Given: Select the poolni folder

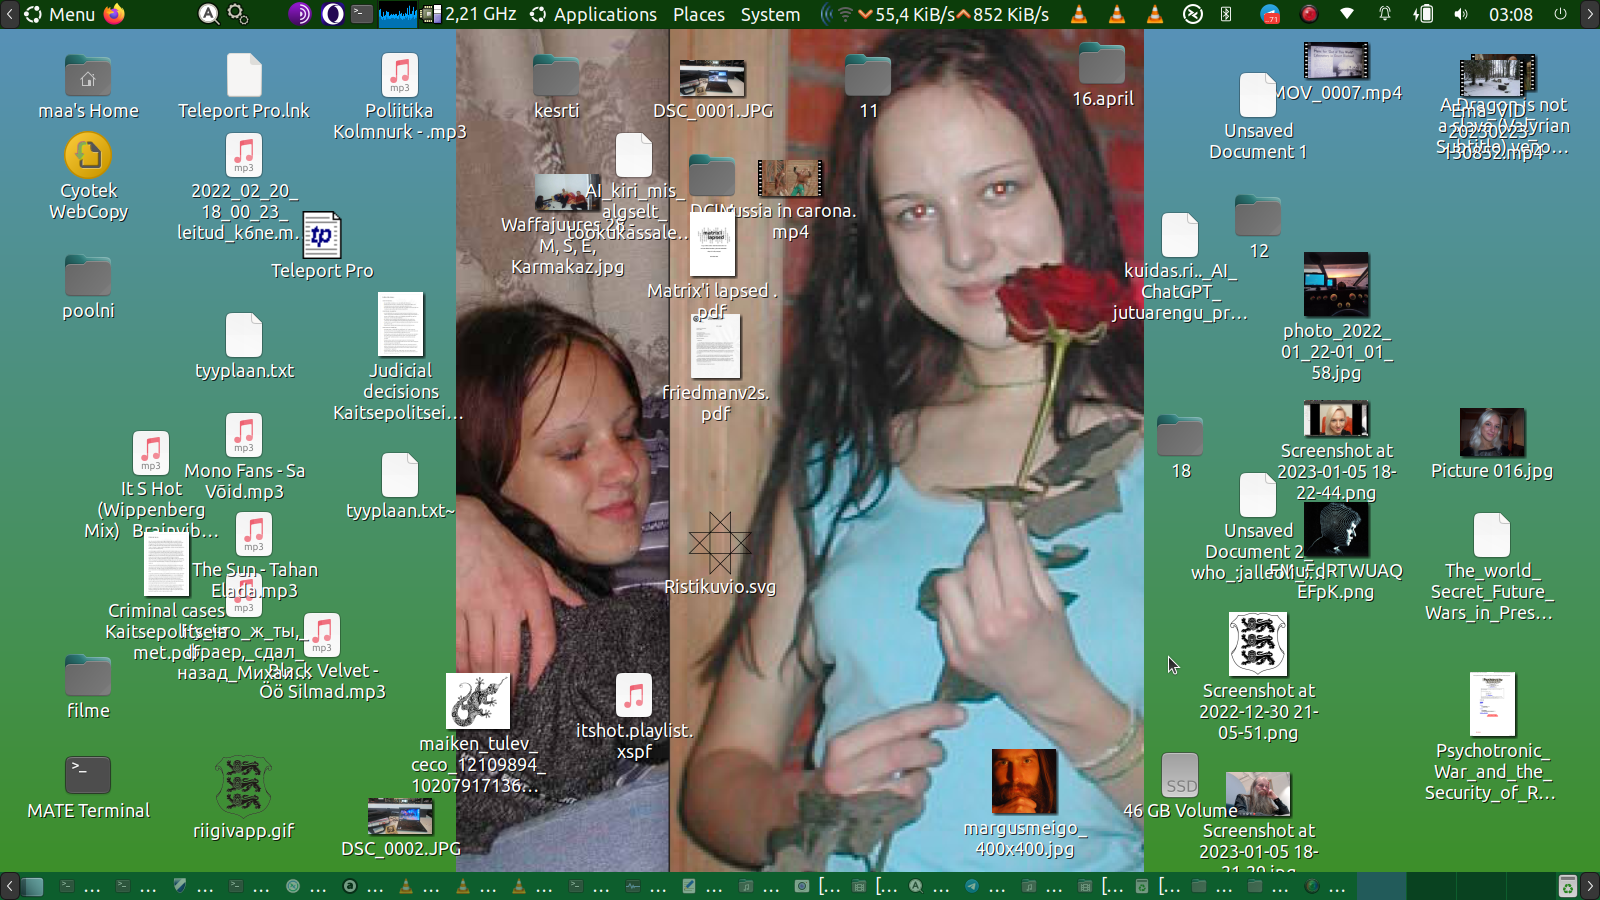Looking at the screenshot, I should pyautogui.click(x=88, y=288).
